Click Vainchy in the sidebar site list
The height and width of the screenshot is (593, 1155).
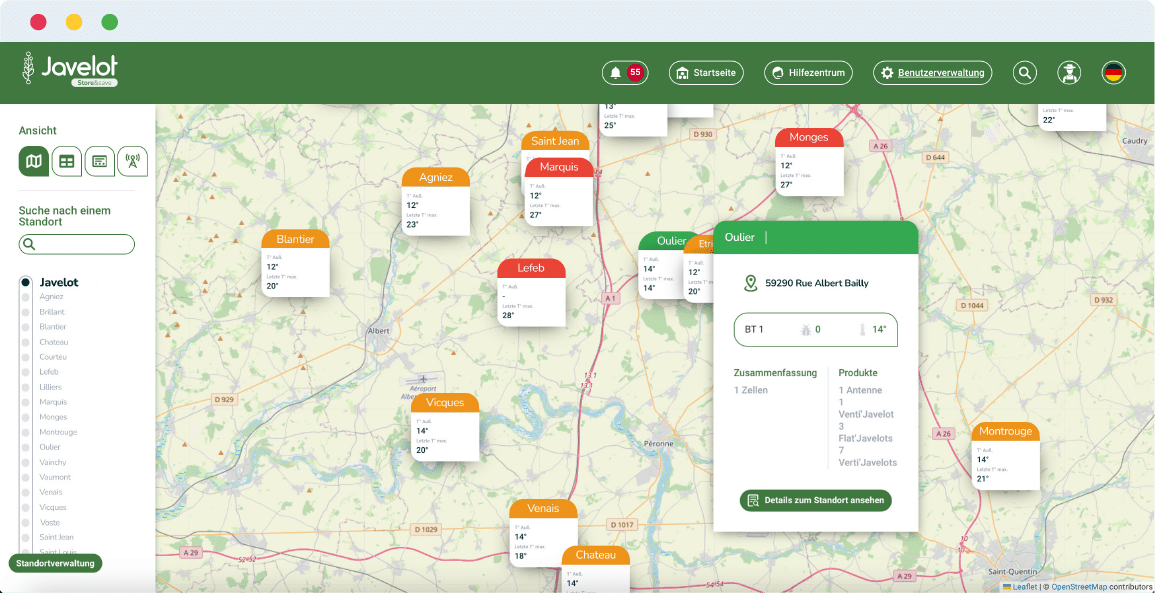[x=53, y=463]
